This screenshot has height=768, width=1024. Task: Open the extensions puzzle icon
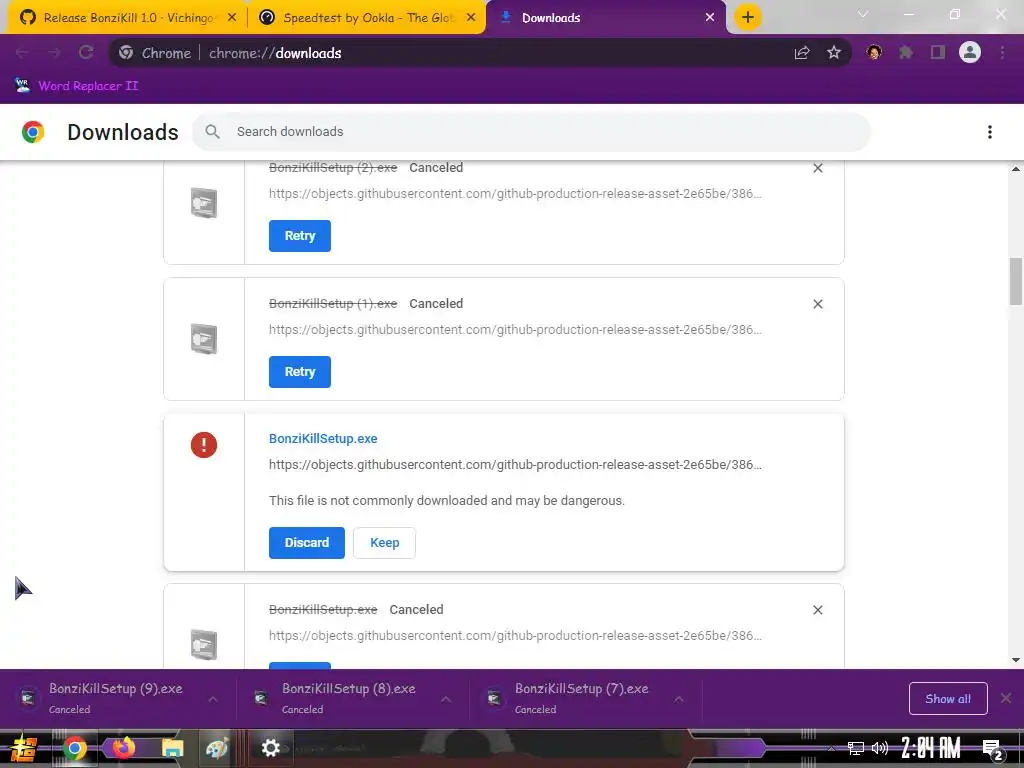pos(906,53)
